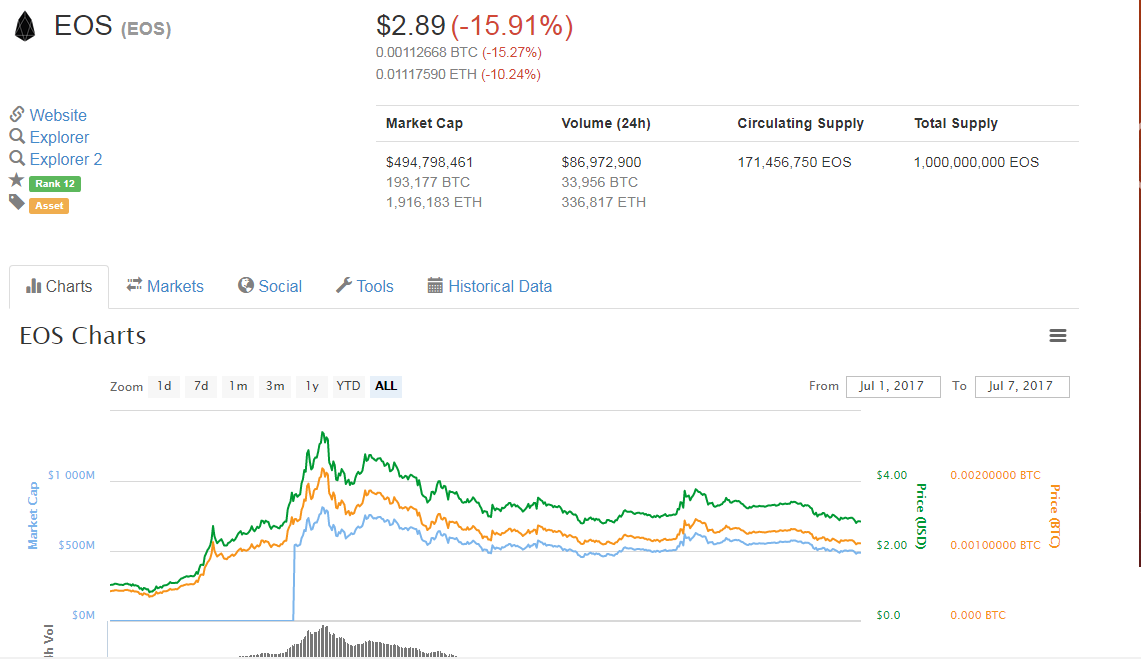Click the Market Cap column header
This screenshot has height=659, width=1141.
click(424, 124)
